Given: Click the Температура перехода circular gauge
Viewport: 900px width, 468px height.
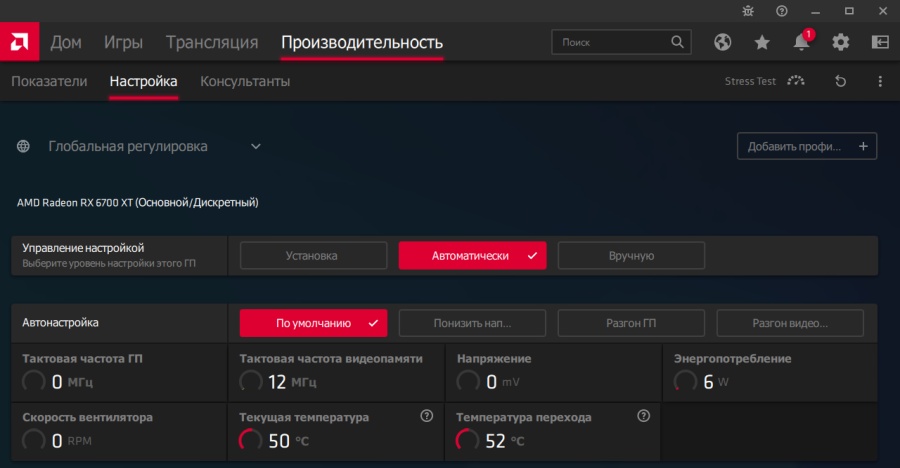Looking at the screenshot, I should [x=467, y=440].
